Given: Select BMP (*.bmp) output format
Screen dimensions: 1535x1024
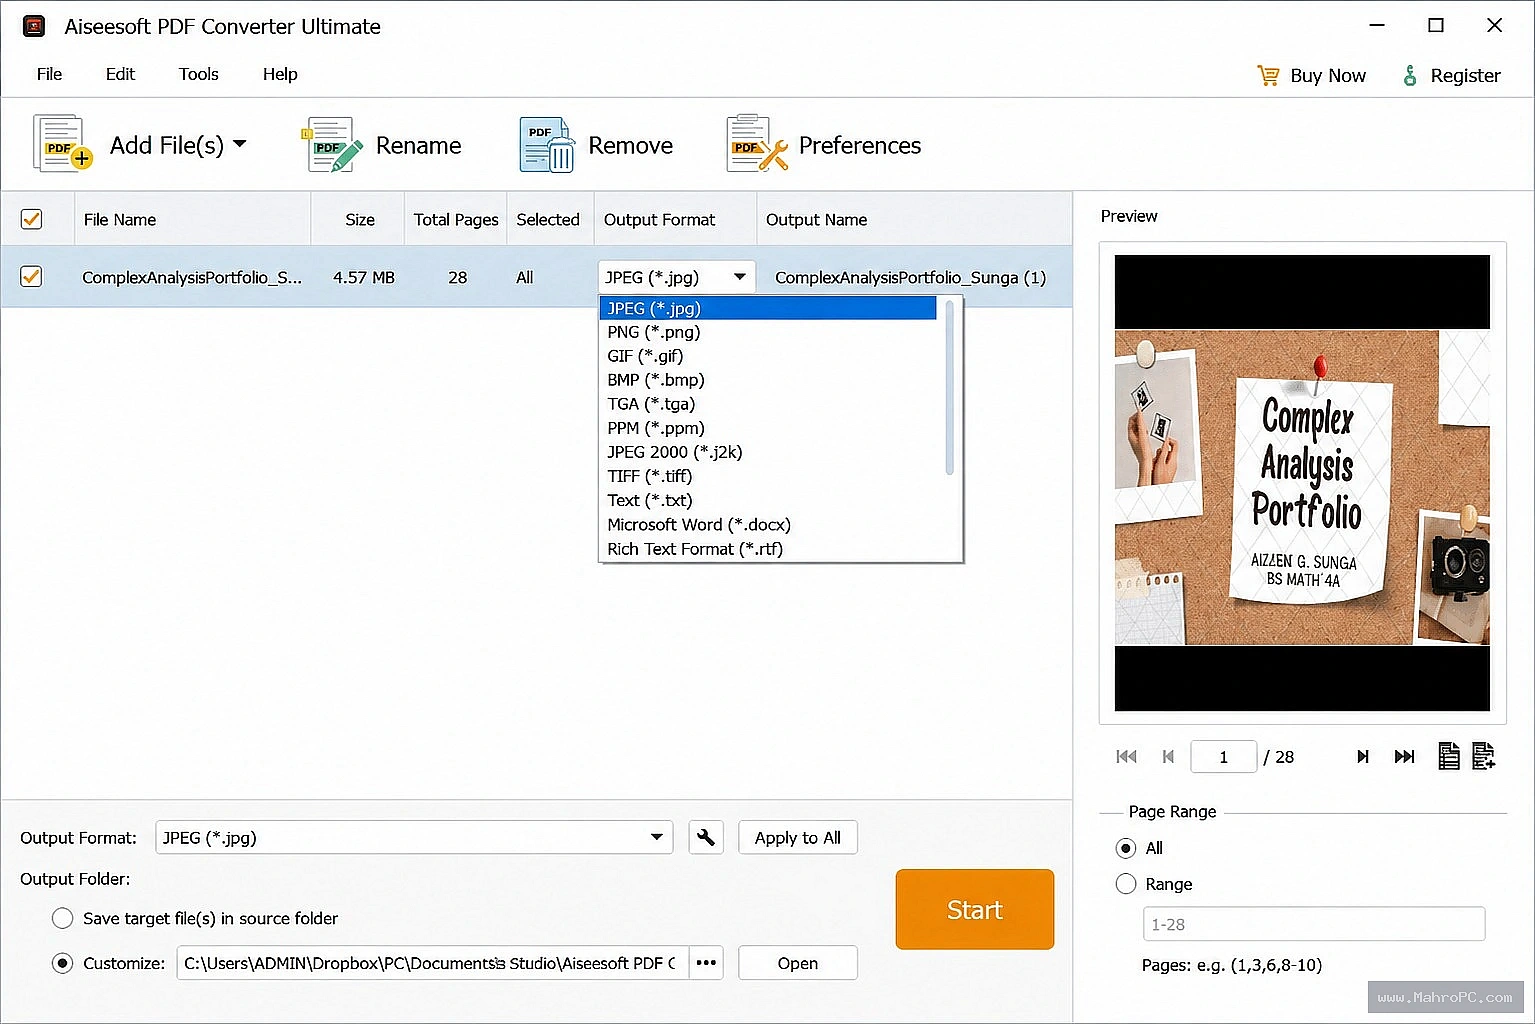Looking at the screenshot, I should tap(768, 380).
